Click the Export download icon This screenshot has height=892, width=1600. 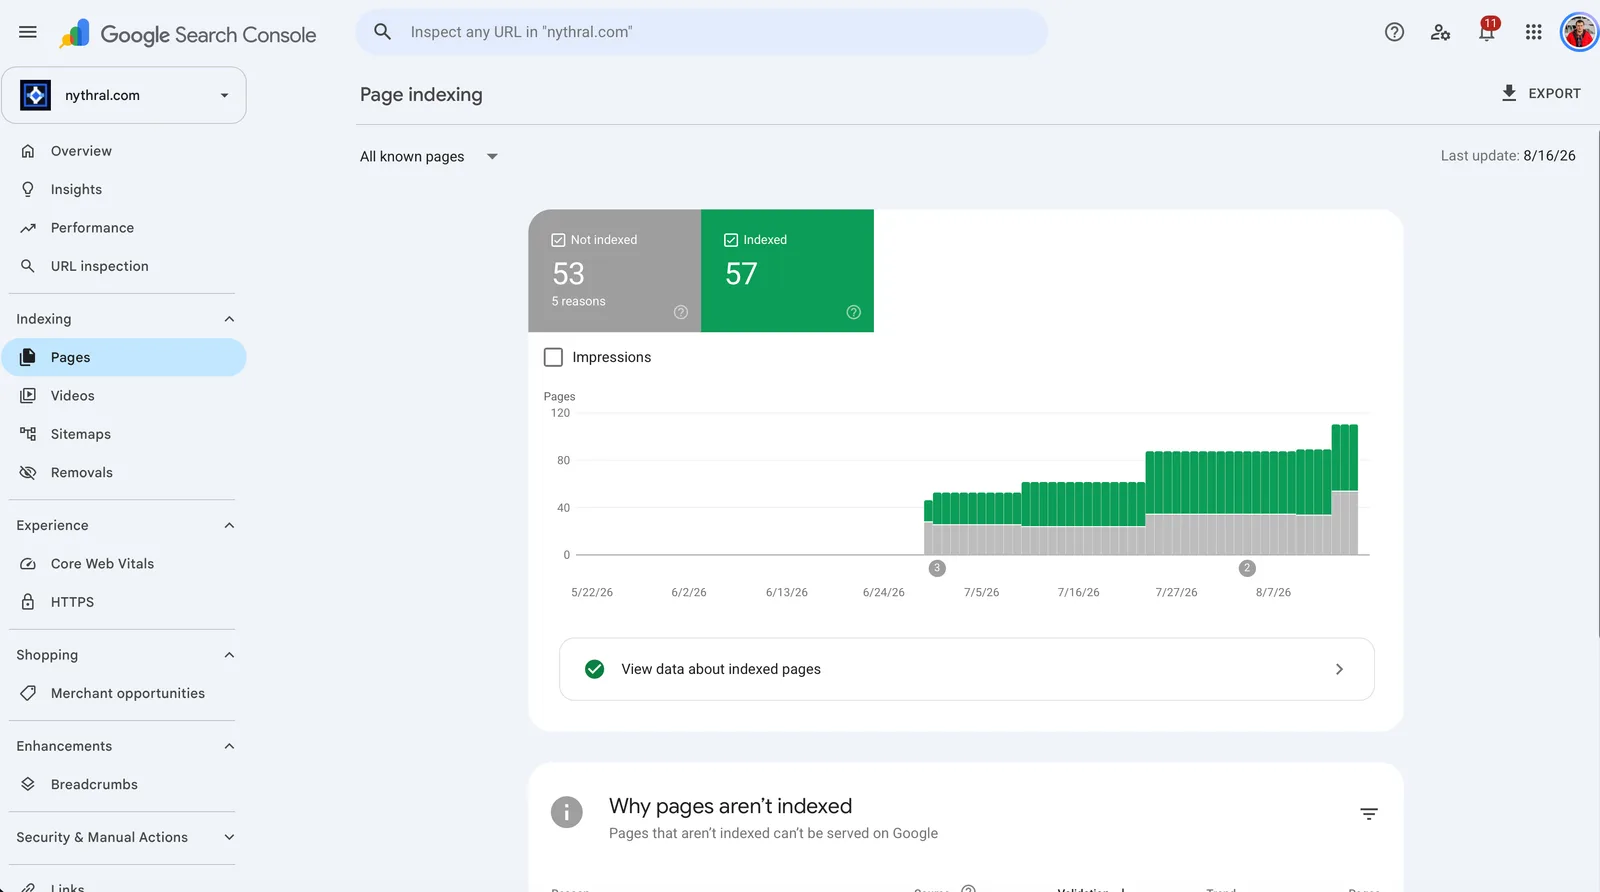click(1509, 93)
